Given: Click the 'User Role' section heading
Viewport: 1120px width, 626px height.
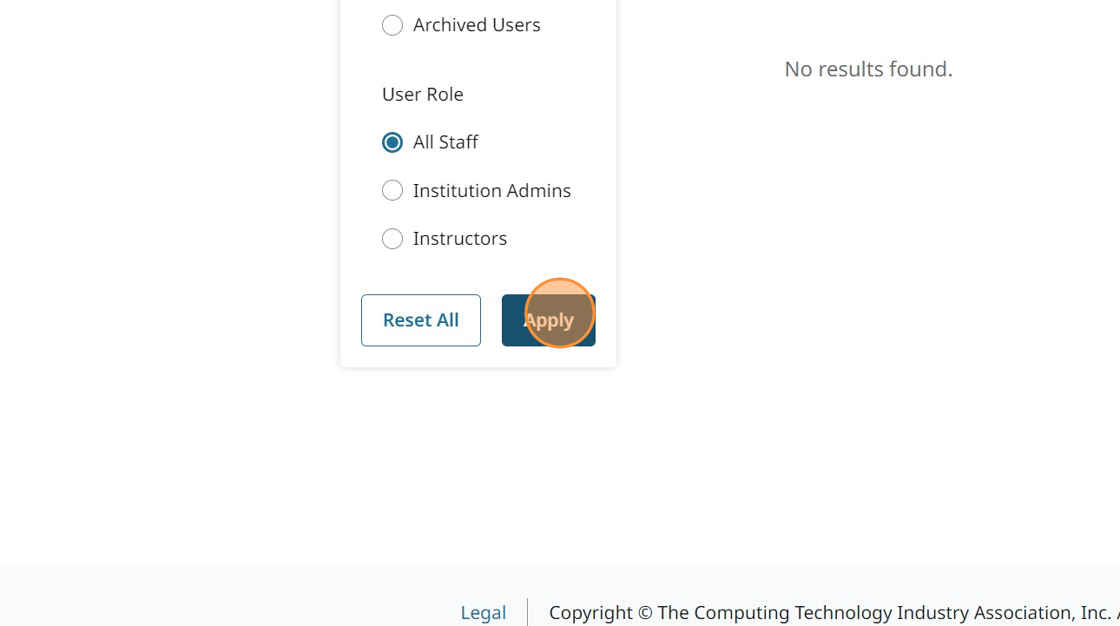Looking at the screenshot, I should (x=422, y=94).
